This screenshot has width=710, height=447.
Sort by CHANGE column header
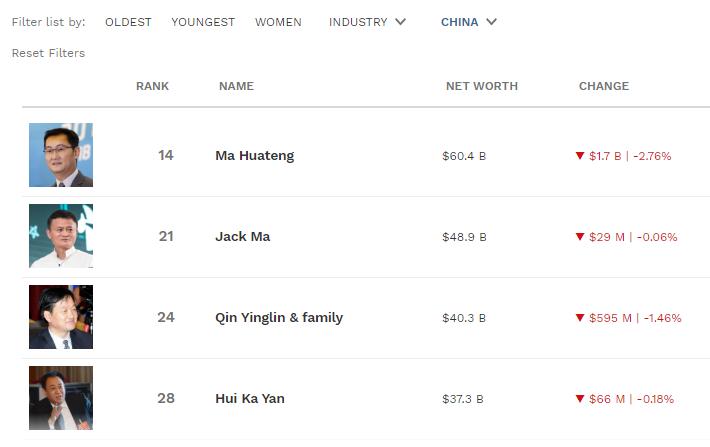(x=603, y=86)
